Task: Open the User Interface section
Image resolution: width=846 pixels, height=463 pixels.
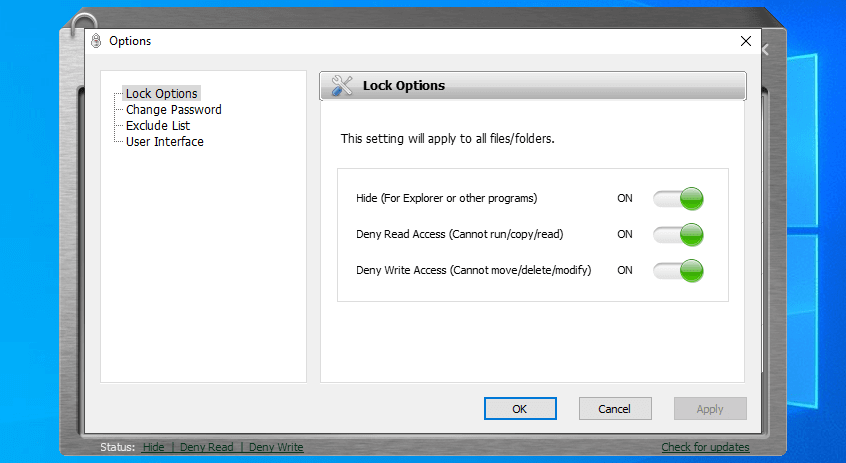Action: [x=165, y=142]
